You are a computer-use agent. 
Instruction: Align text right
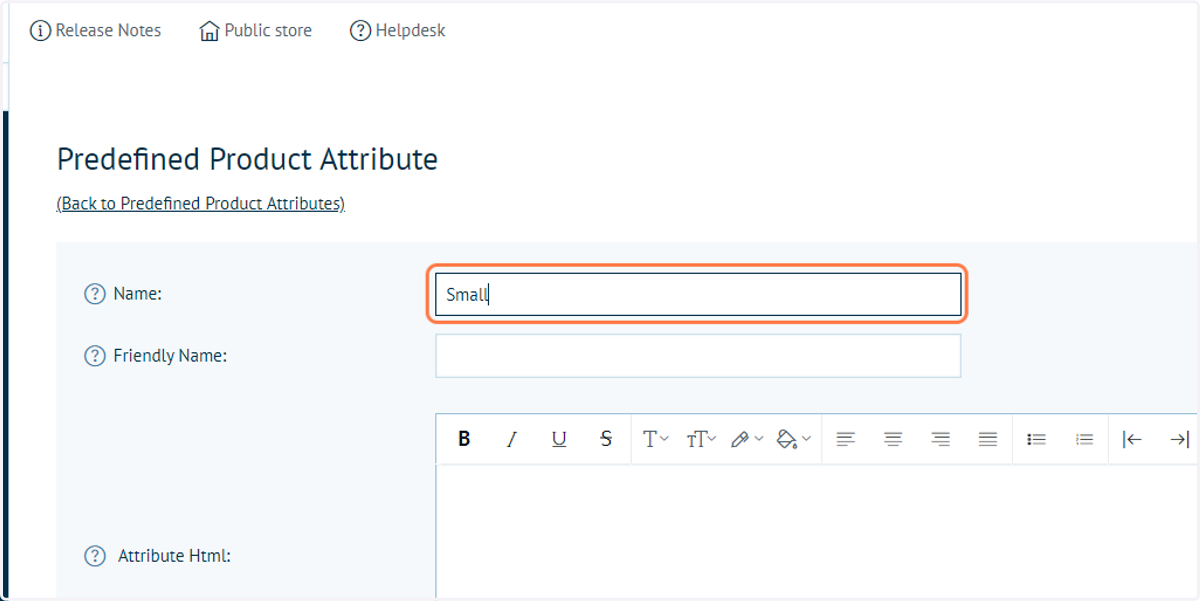pyautogui.click(x=940, y=439)
